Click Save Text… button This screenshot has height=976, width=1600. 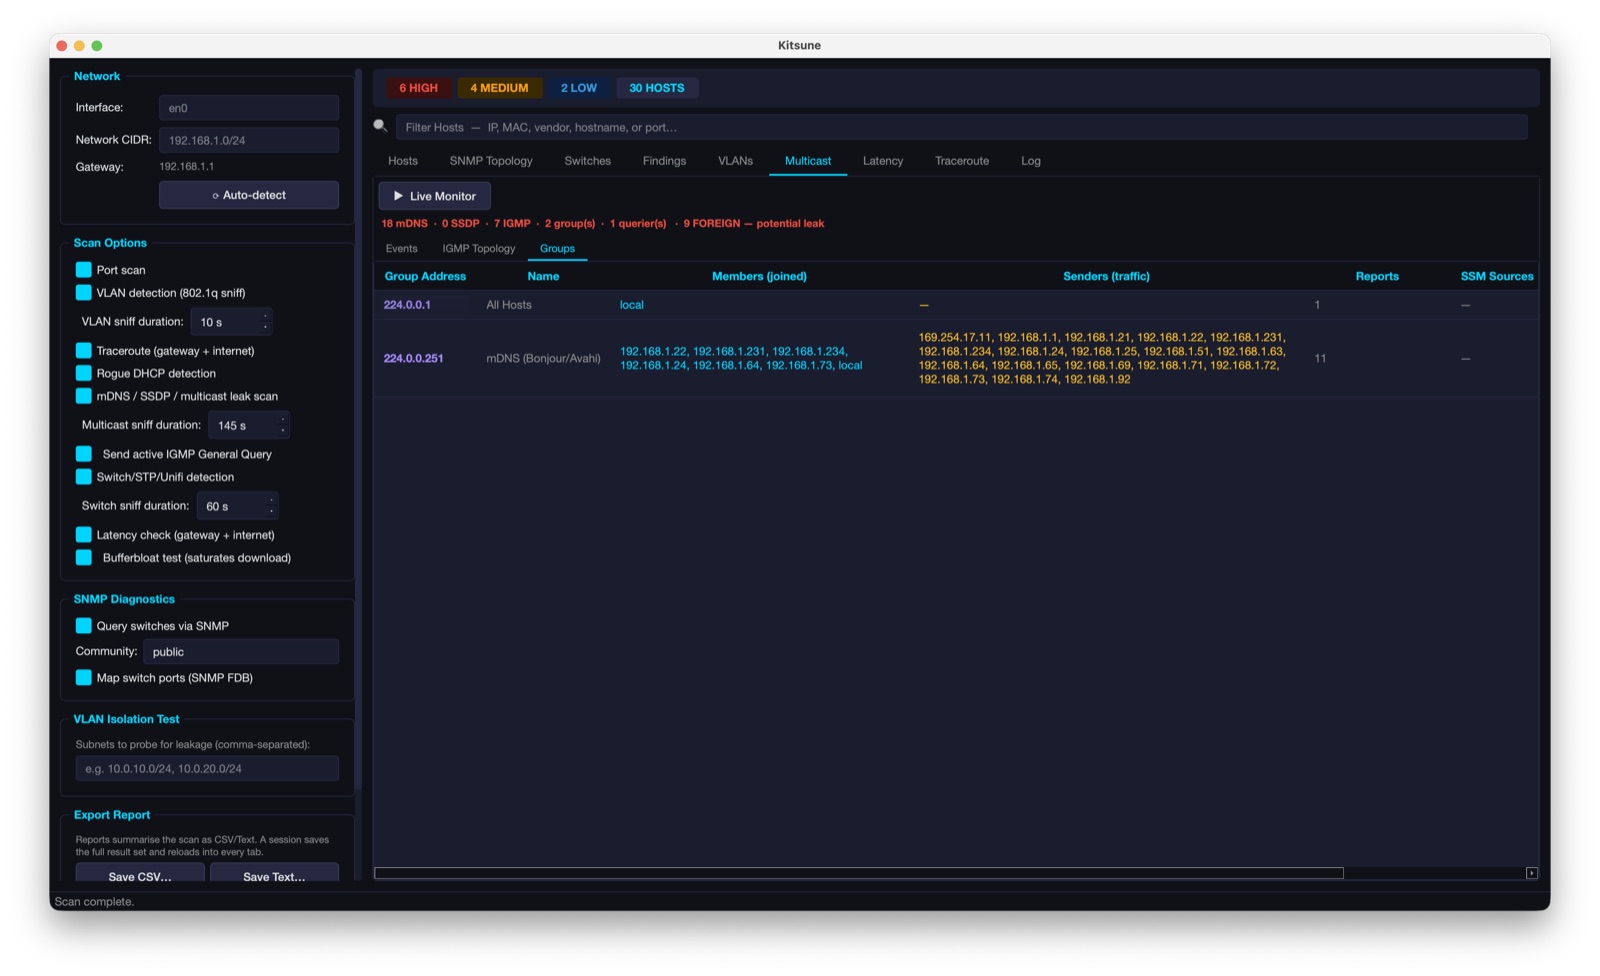pyautogui.click(x=274, y=873)
